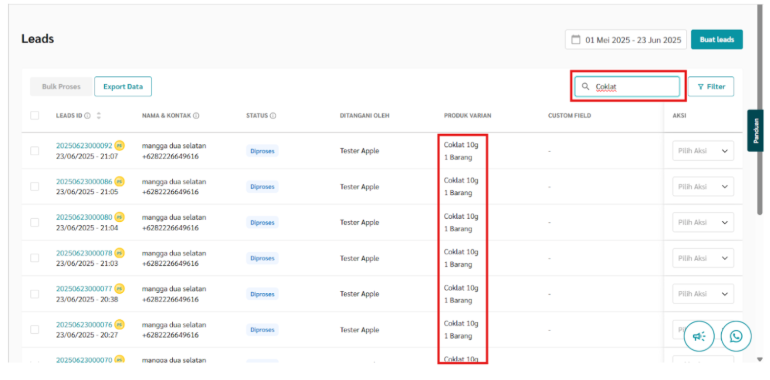770x380 pixels.
Task: Open lead link 20250623000078
Action: 84,253
